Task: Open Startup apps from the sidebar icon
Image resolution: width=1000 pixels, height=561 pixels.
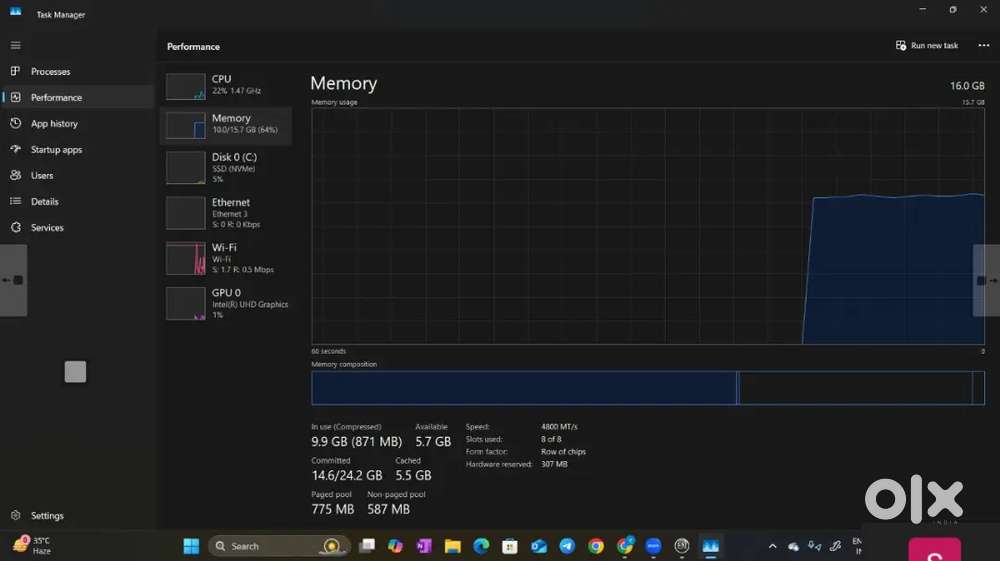Action: pos(15,150)
